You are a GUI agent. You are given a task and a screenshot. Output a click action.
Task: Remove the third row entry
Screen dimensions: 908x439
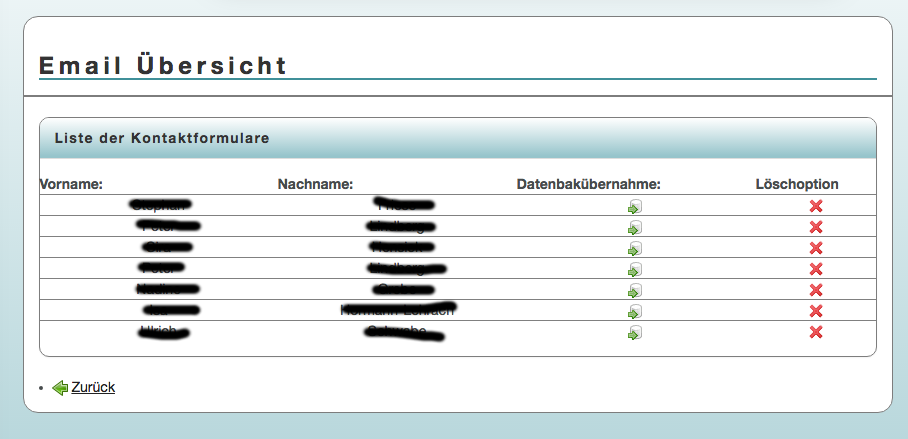click(x=816, y=248)
